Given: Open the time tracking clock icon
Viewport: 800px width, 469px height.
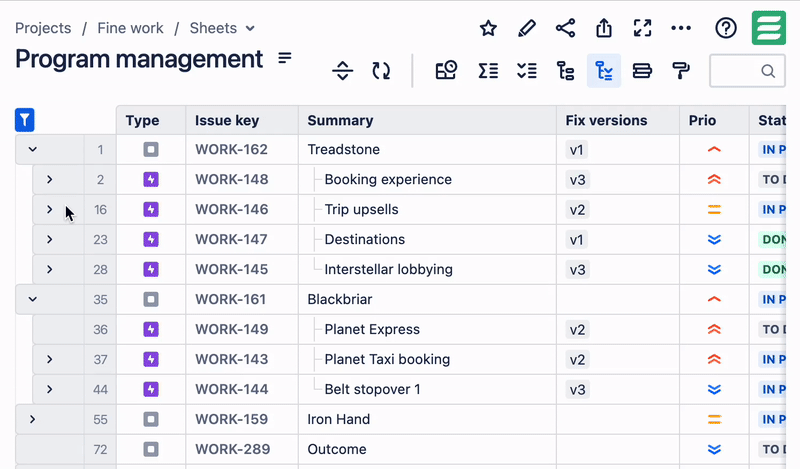Looking at the screenshot, I should point(446,70).
